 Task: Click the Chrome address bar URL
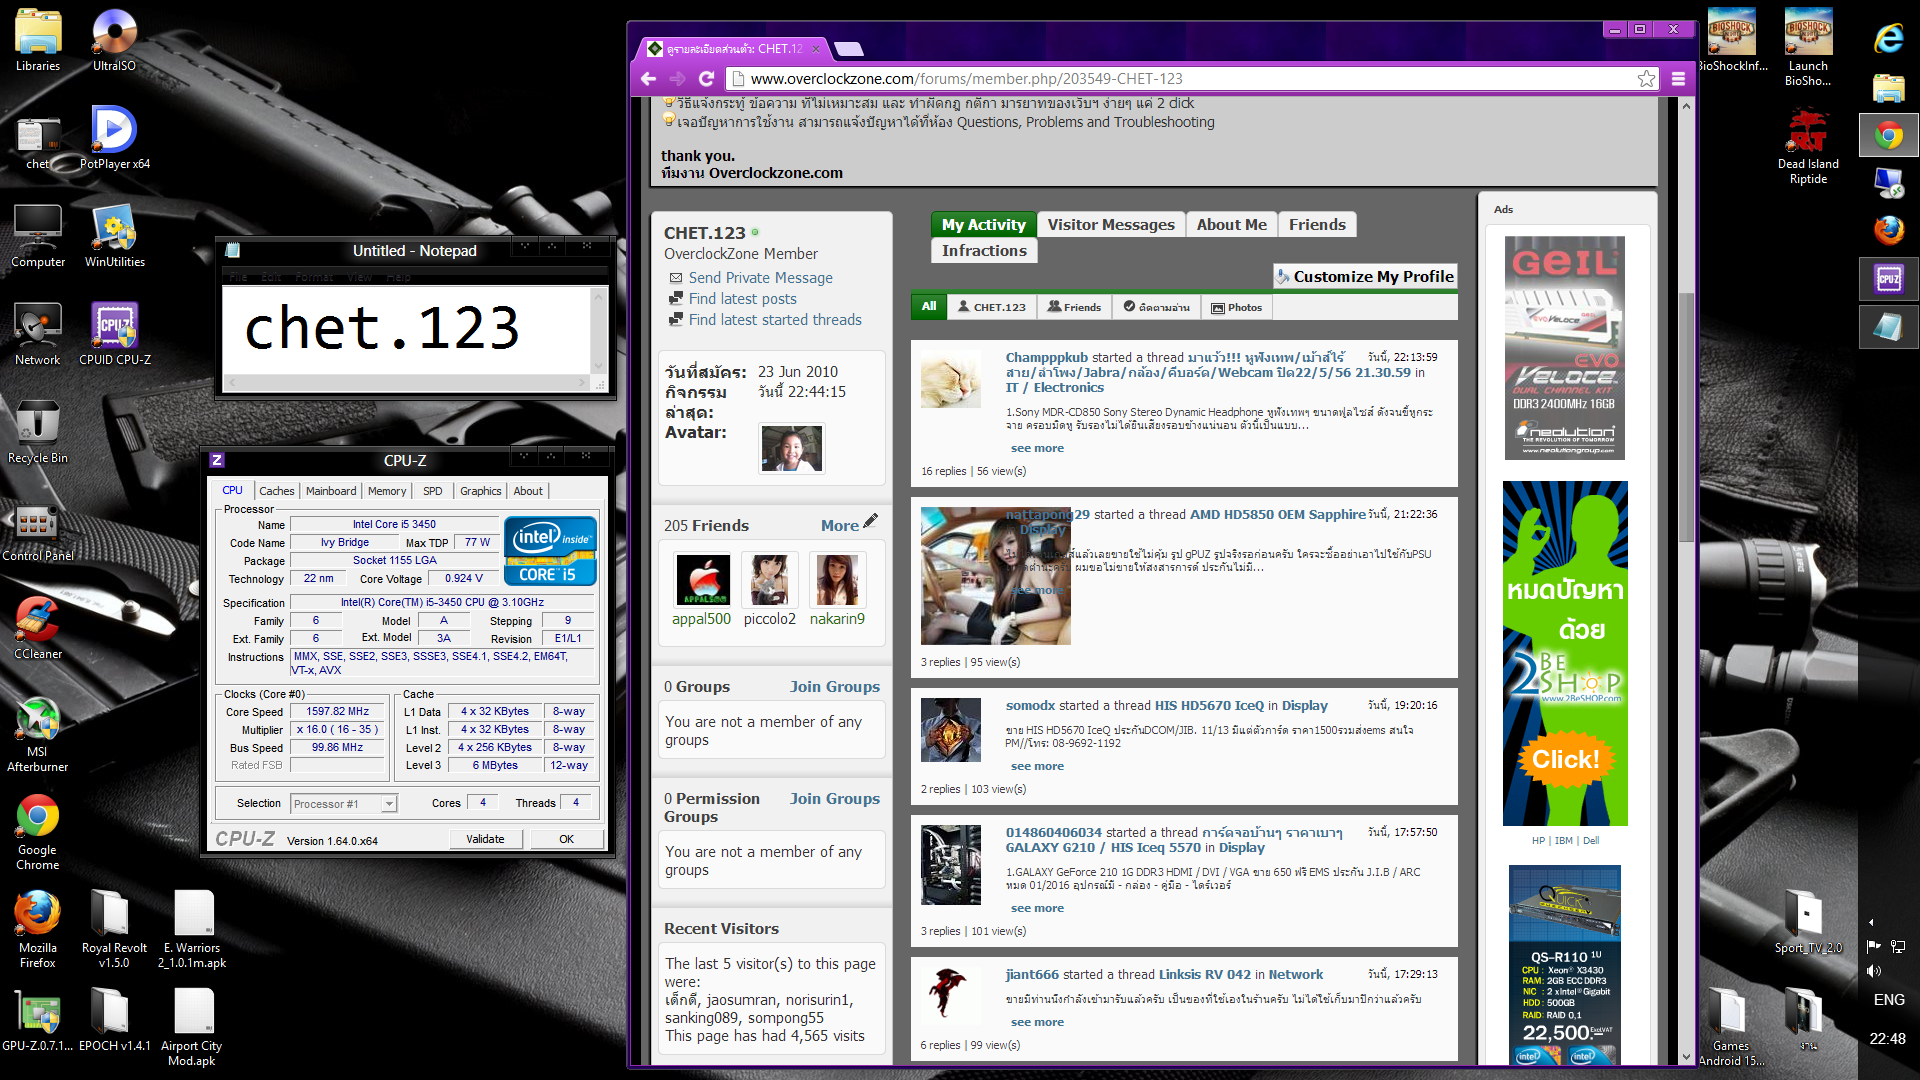(966, 79)
